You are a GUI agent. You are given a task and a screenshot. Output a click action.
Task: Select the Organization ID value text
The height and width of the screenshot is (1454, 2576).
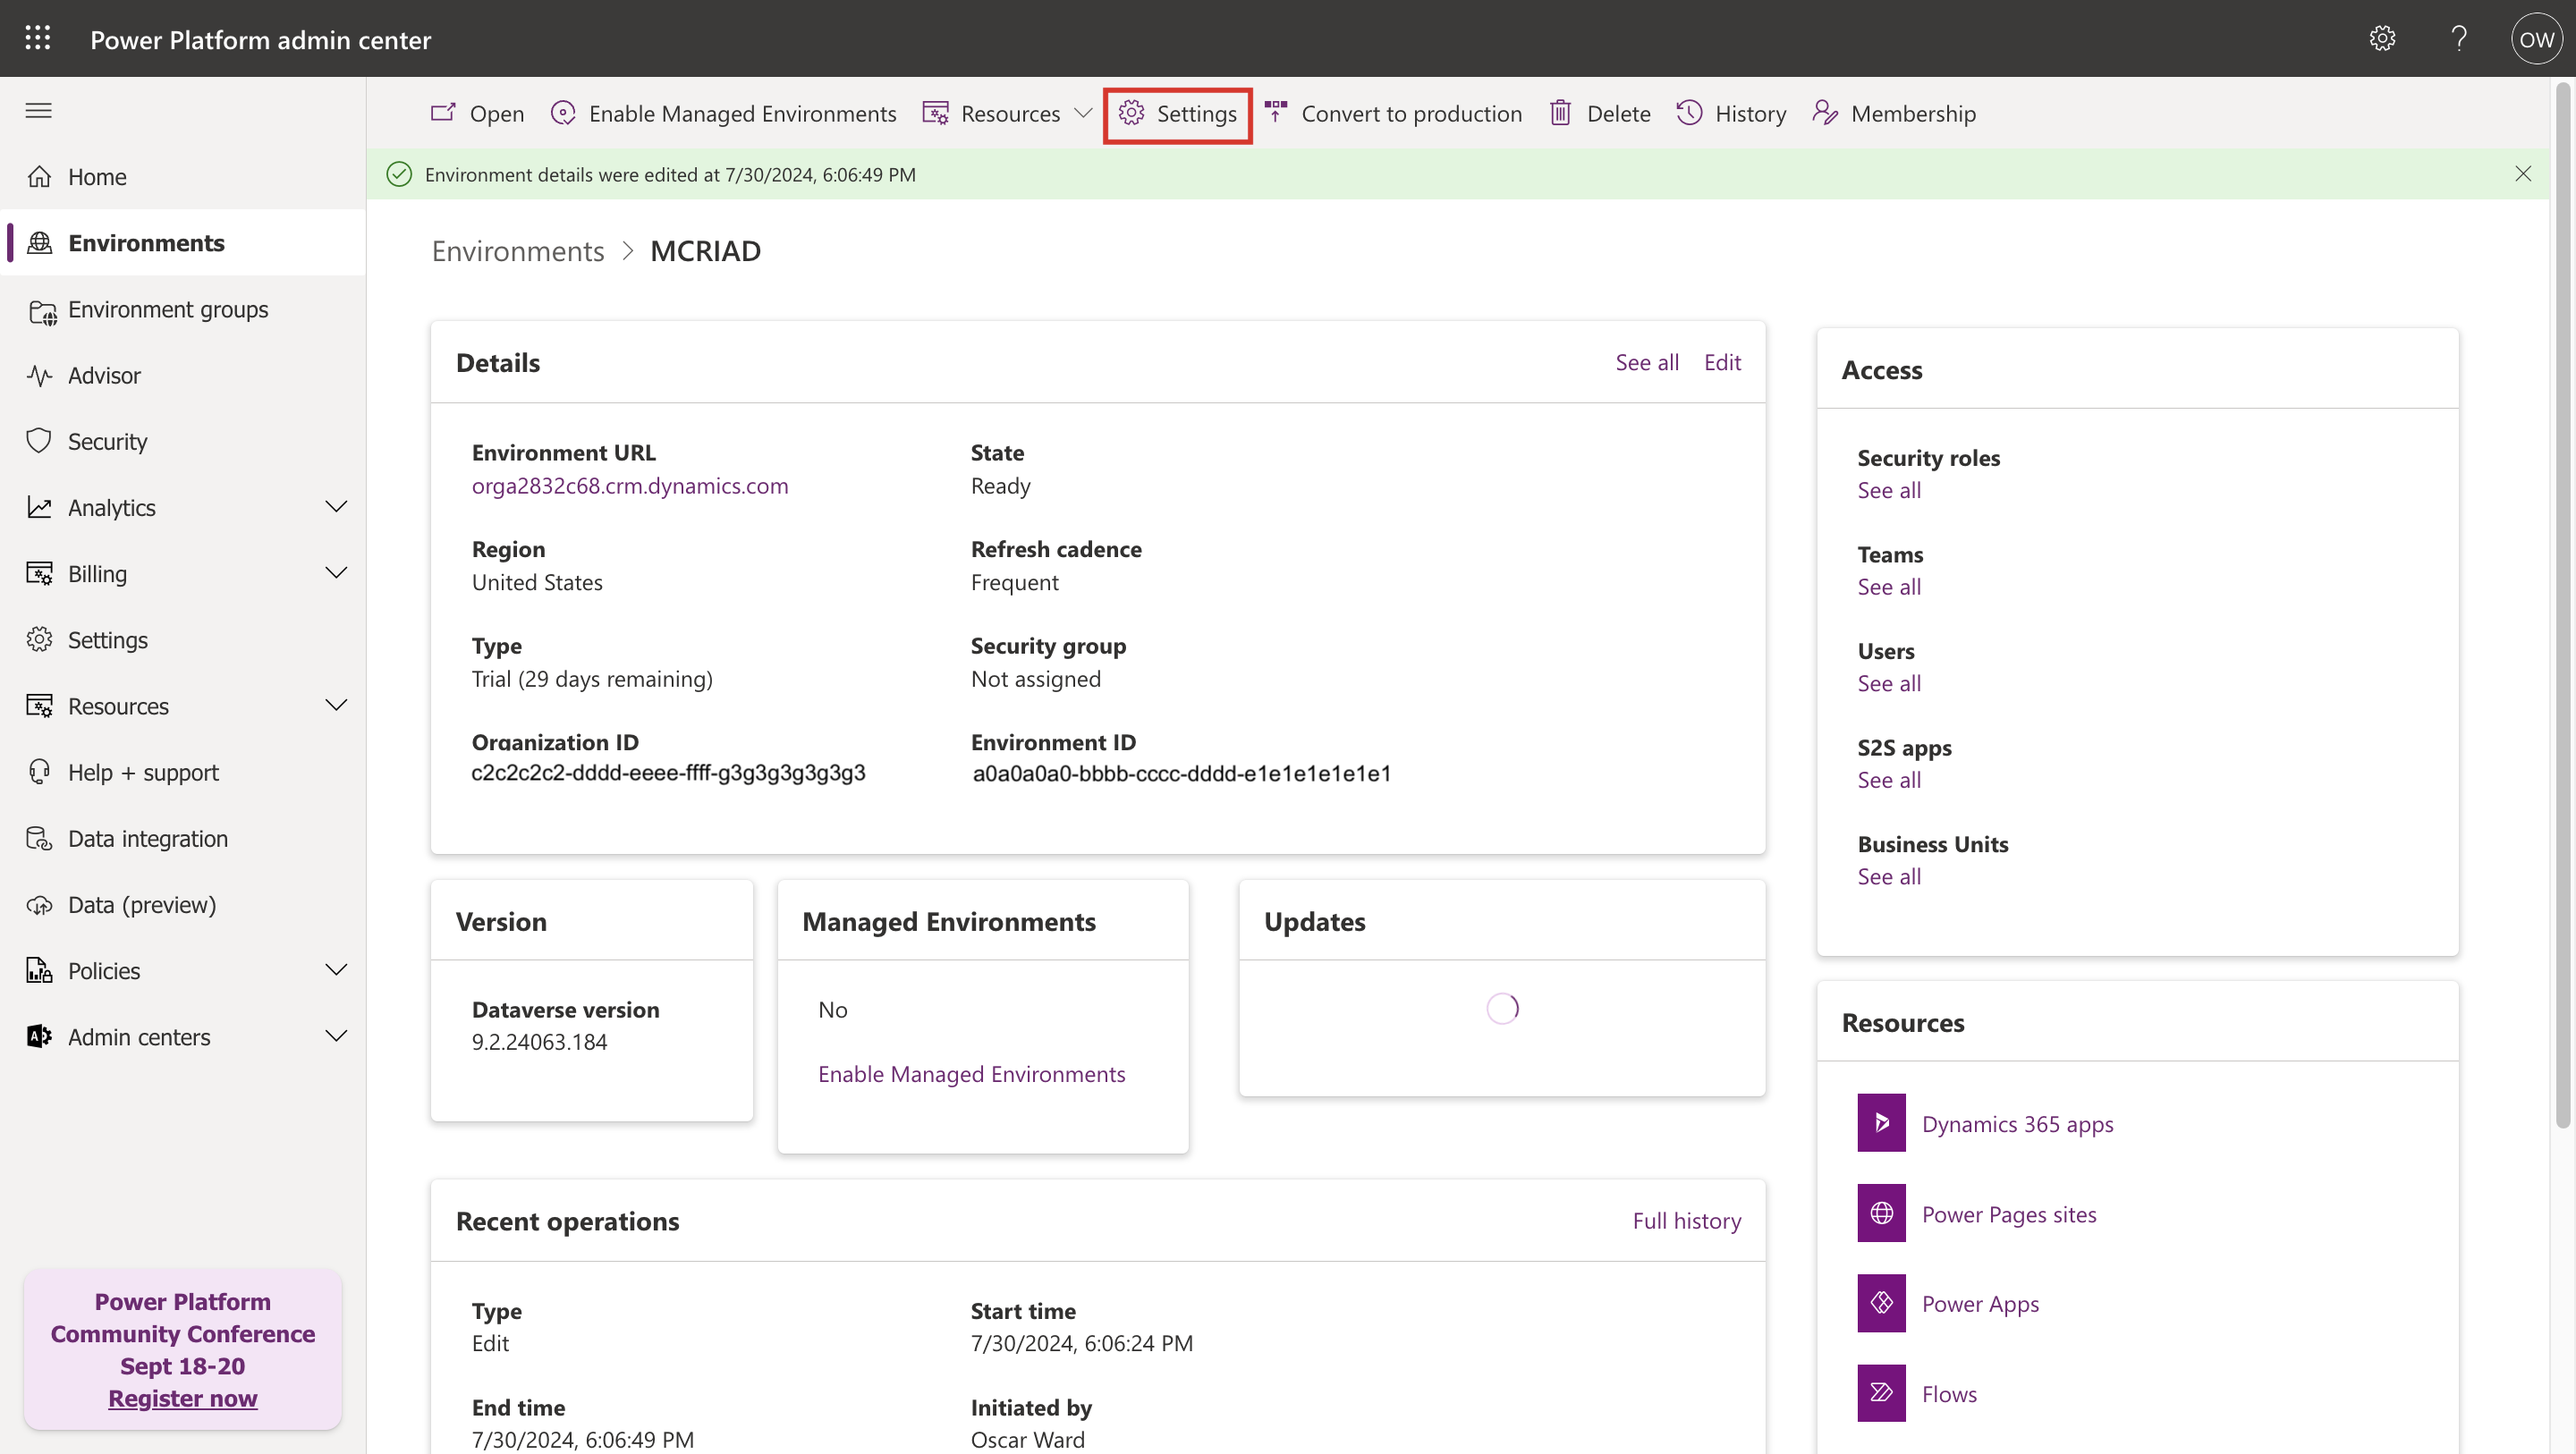tap(668, 773)
